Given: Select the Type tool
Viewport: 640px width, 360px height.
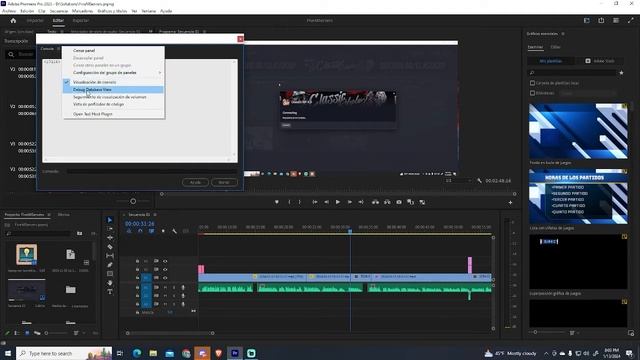Looking at the screenshot, I should pos(110,291).
